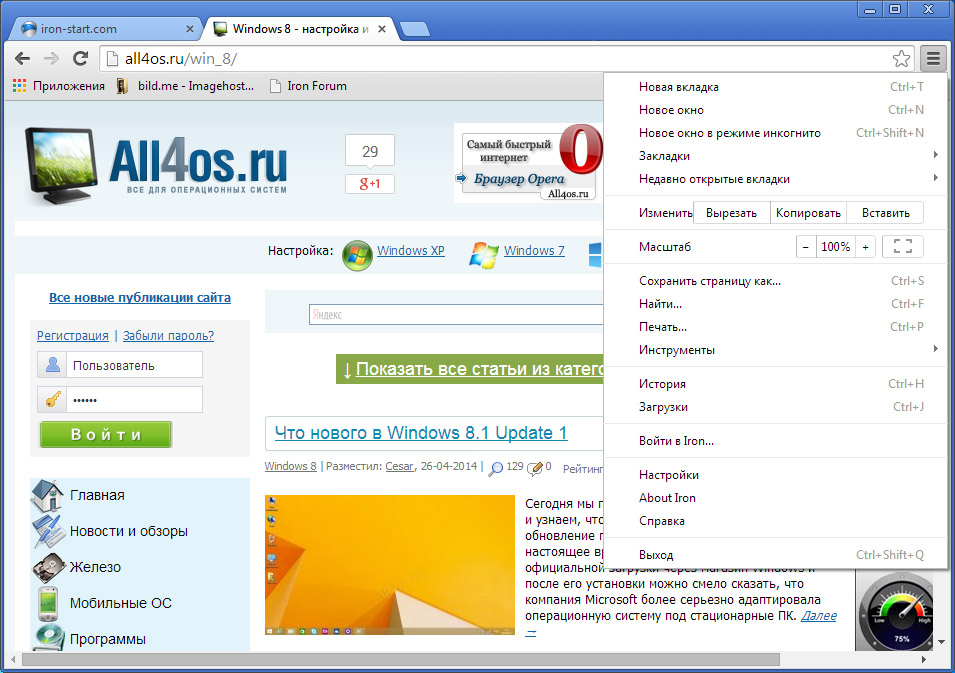This screenshot has width=955, height=673.
Task: Switch to the iron-start.com tab
Action: (105, 29)
